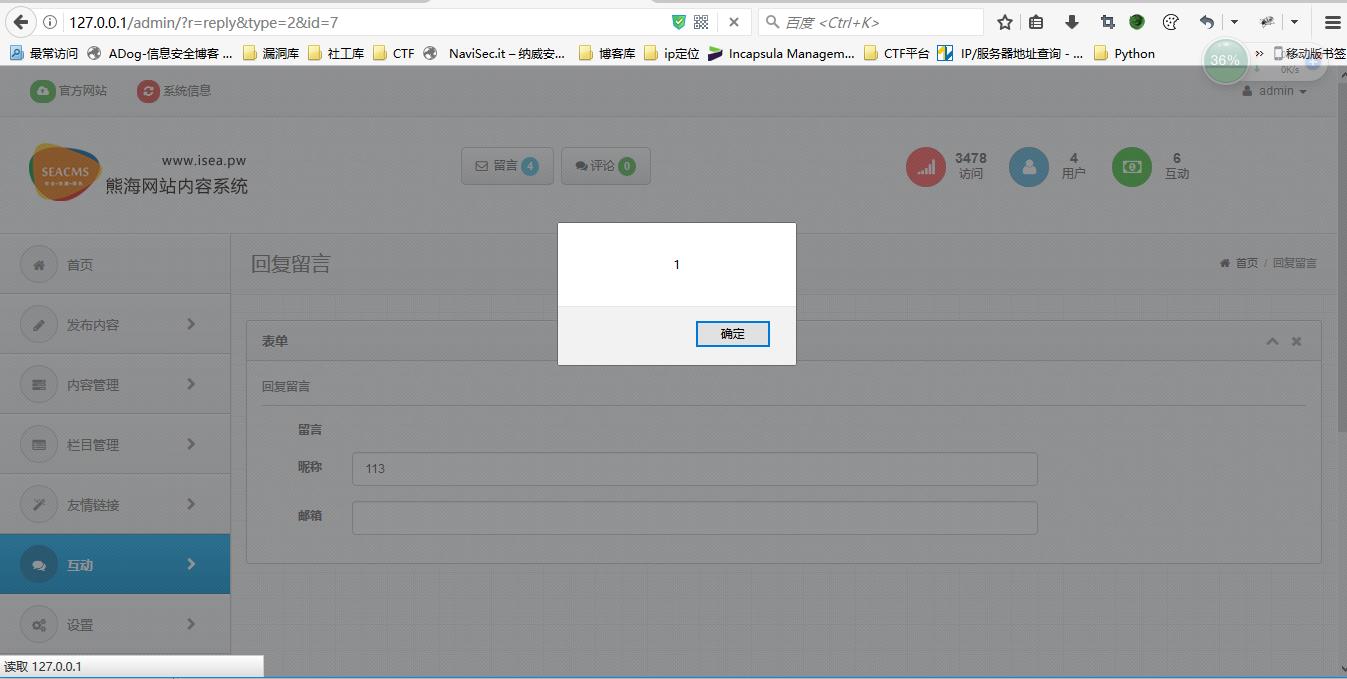Open the downloads arrow icon
Viewport: 1347px width, 679px height.
click(x=1072, y=22)
